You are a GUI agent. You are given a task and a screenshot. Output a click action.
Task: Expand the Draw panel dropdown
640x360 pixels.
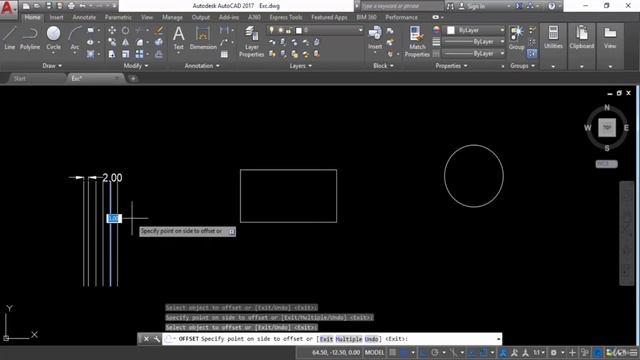pos(52,66)
